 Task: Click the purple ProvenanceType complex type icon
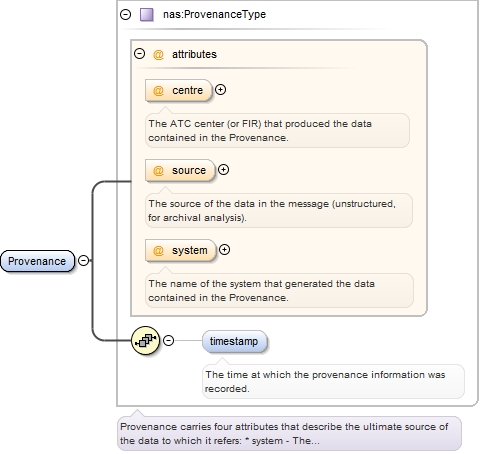pos(147,15)
